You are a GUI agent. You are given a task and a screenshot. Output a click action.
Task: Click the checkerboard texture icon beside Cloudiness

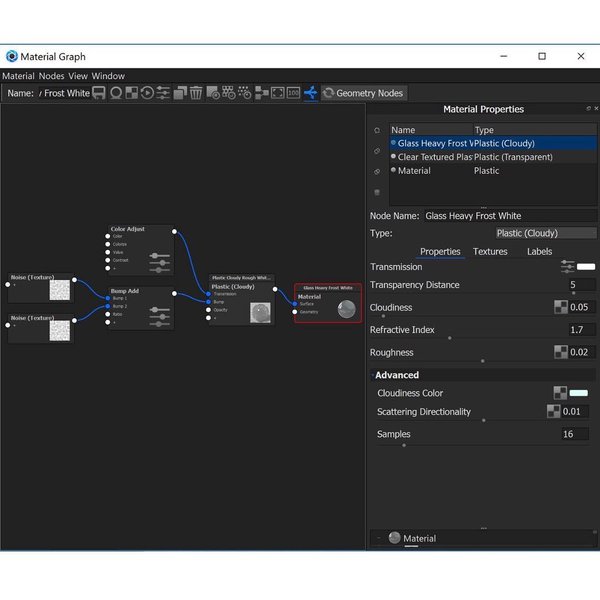[x=561, y=308]
